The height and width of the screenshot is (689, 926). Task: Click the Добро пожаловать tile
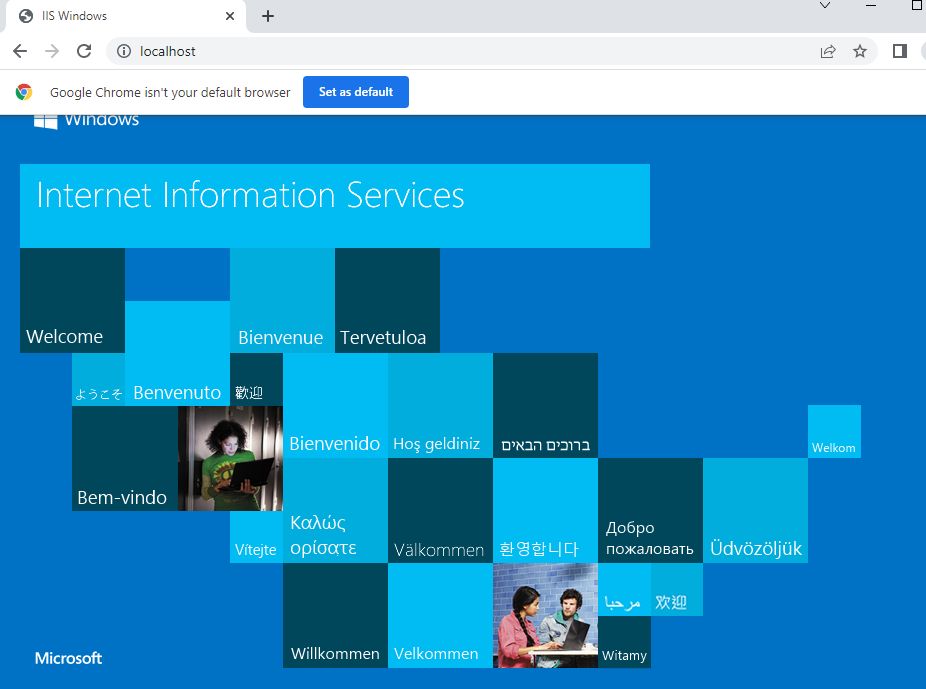click(x=651, y=511)
